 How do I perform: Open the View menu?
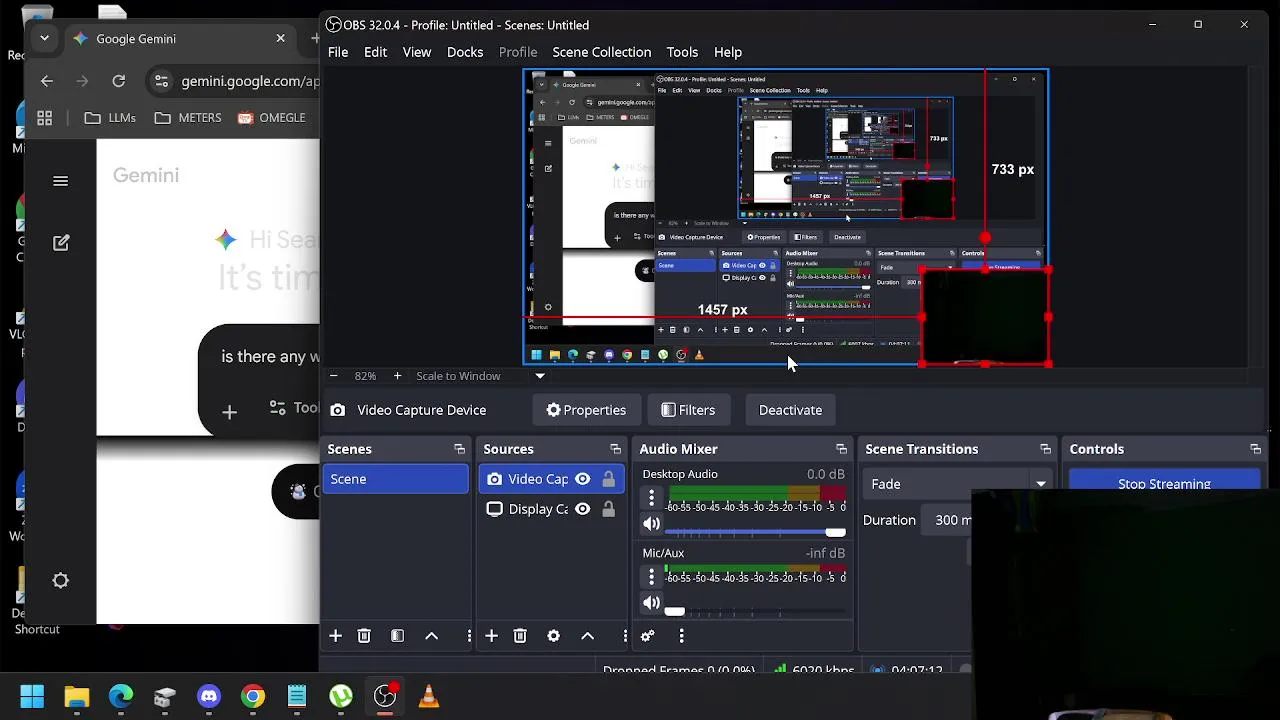(x=417, y=52)
